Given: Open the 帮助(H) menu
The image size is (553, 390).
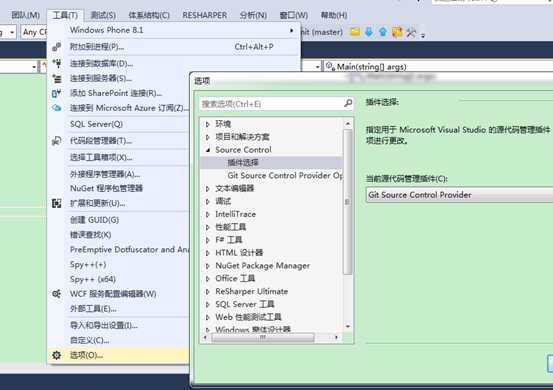Looking at the screenshot, I should click(x=334, y=15).
